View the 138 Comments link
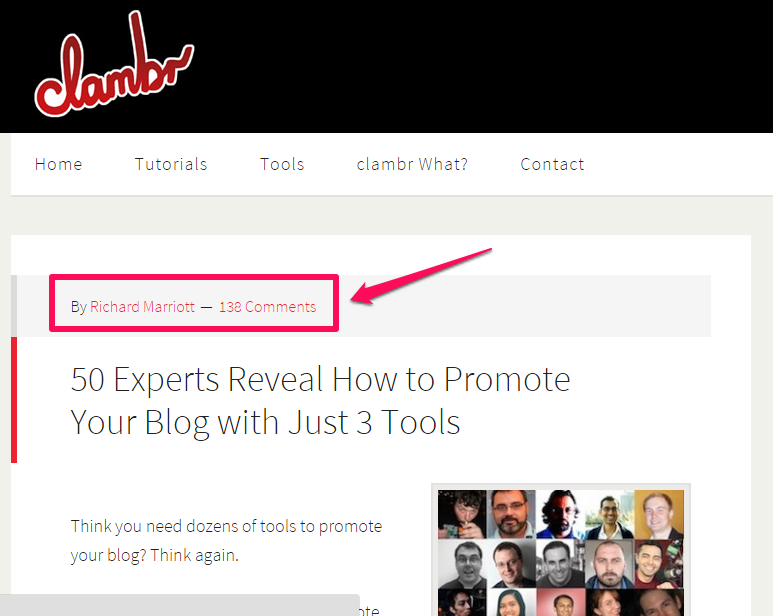Image resolution: width=773 pixels, height=616 pixels. (268, 307)
